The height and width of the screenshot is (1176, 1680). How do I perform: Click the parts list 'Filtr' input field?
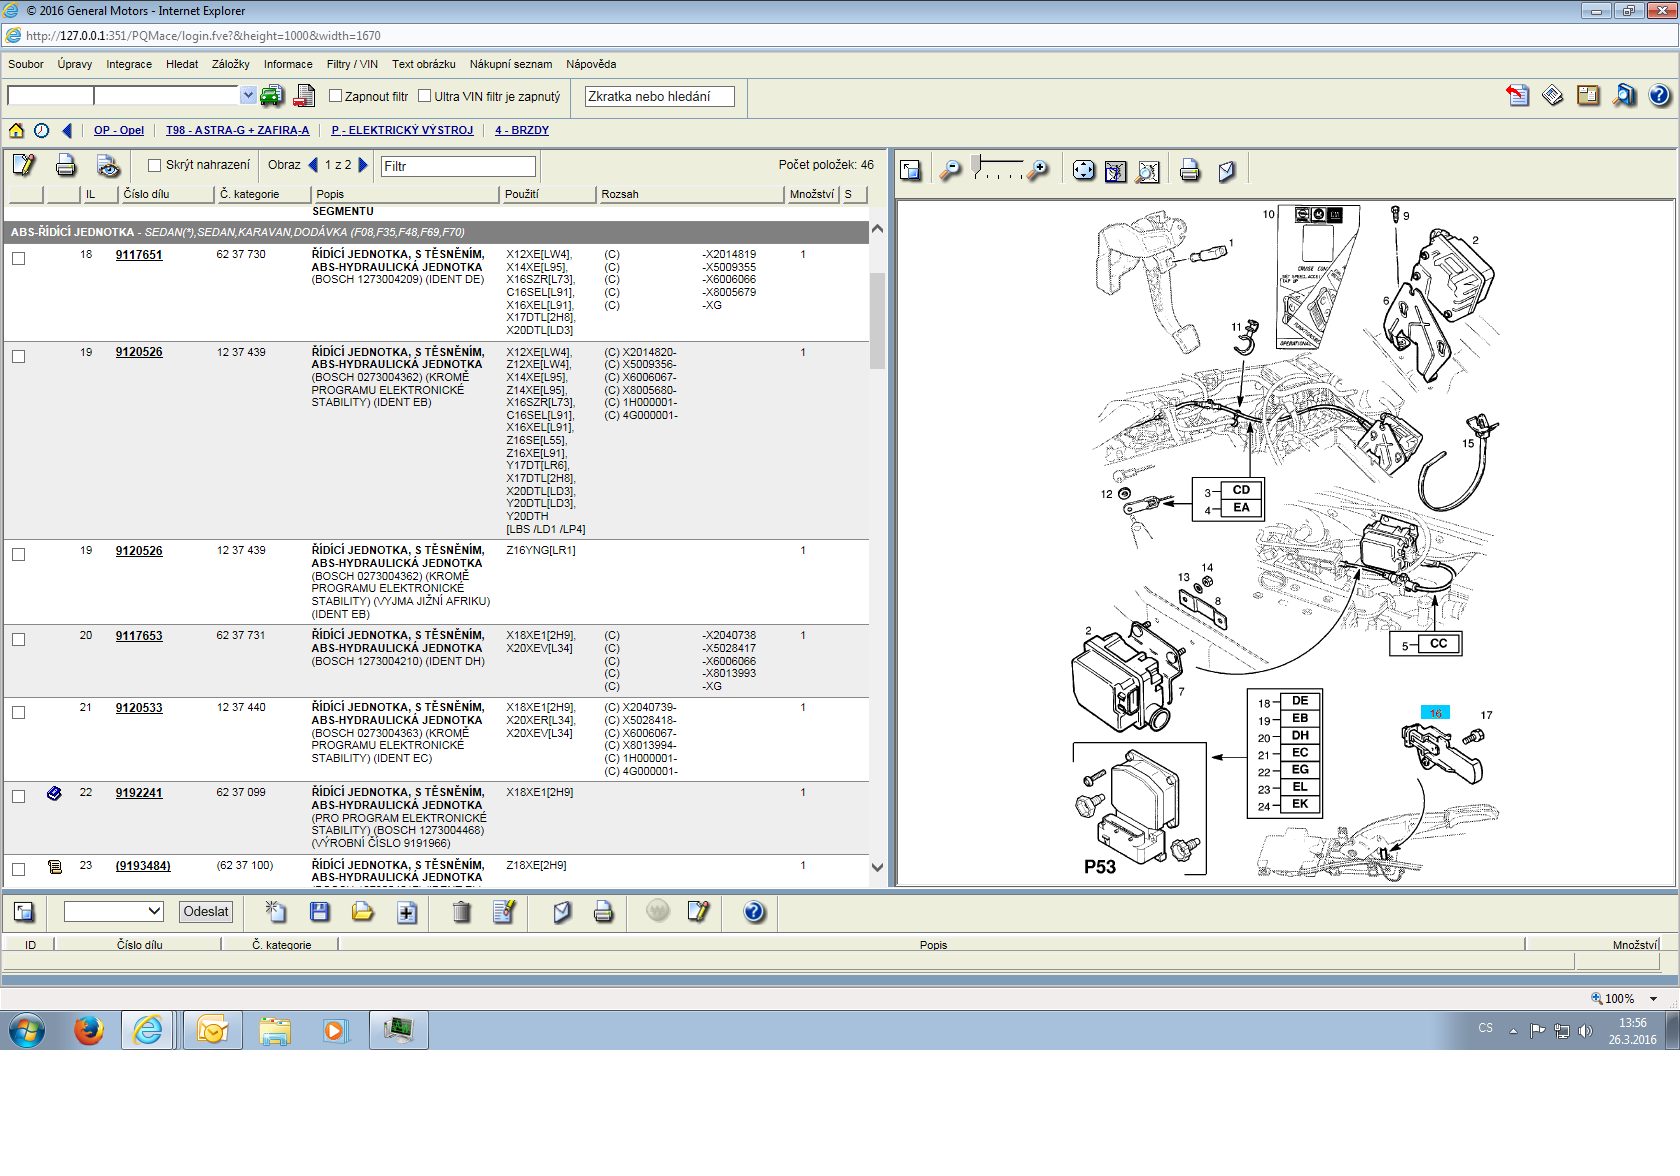(458, 166)
